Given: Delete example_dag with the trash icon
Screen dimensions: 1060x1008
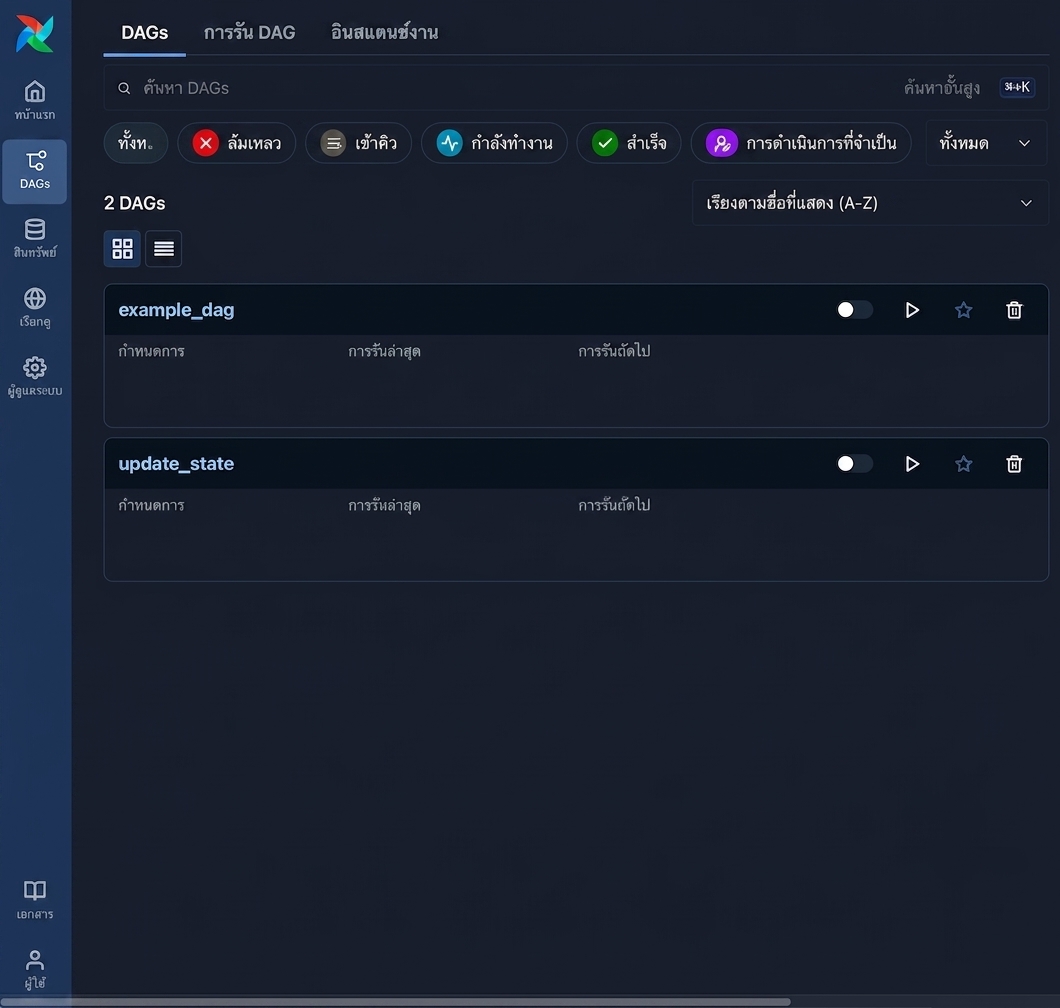Looking at the screenshot, I should [x=1014, y=310].
